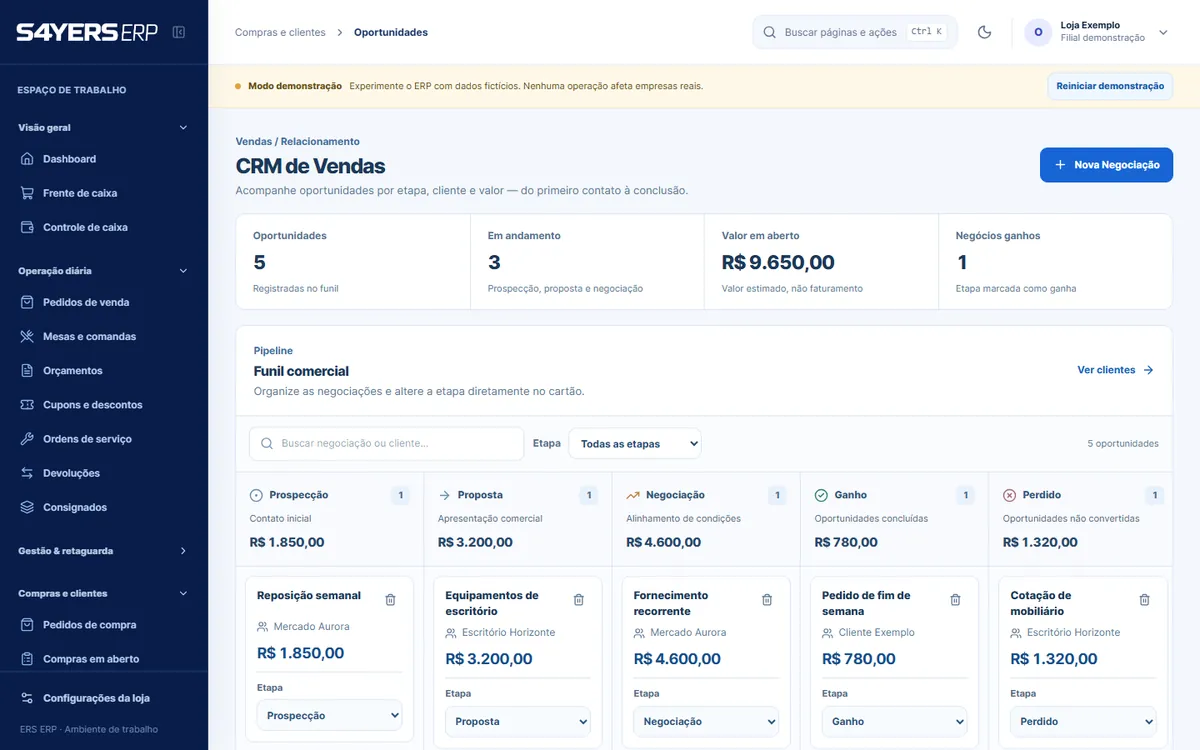Click the Frente de caixa cart icon

click(27, 193)
